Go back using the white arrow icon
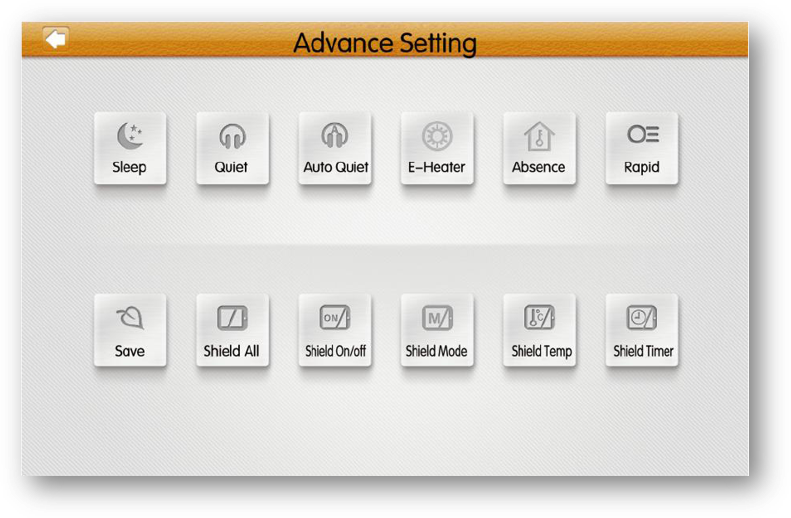This screenshot has width=791, height=518. 55,38
